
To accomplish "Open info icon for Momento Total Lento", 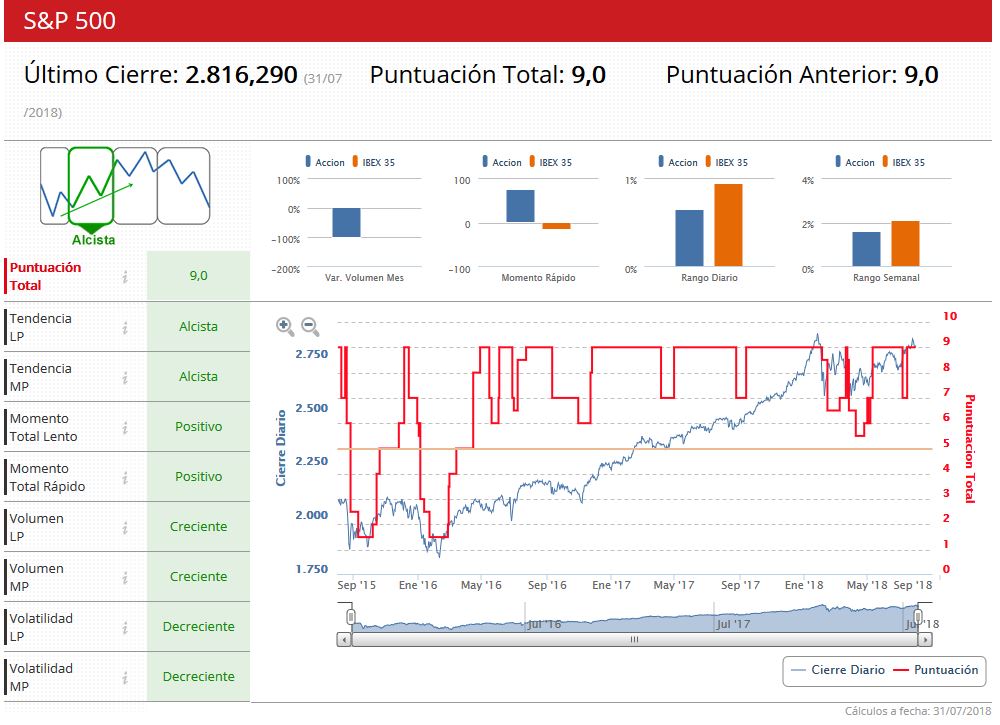I will 125,427.
